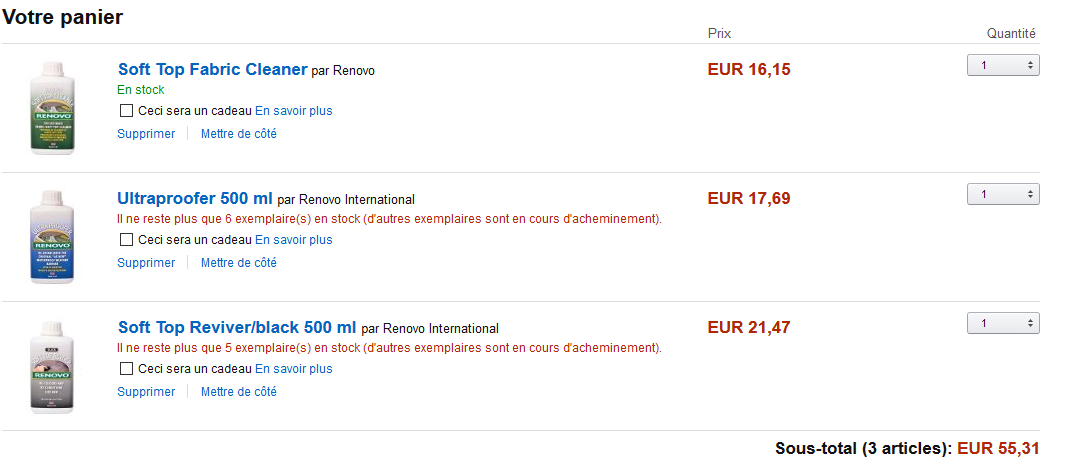Viewport: 1067px width, 472px height.
Task: Change the Ultraproofer 500 ml quantity selector
Action: pyautogui.click(x=1003, y=195)
